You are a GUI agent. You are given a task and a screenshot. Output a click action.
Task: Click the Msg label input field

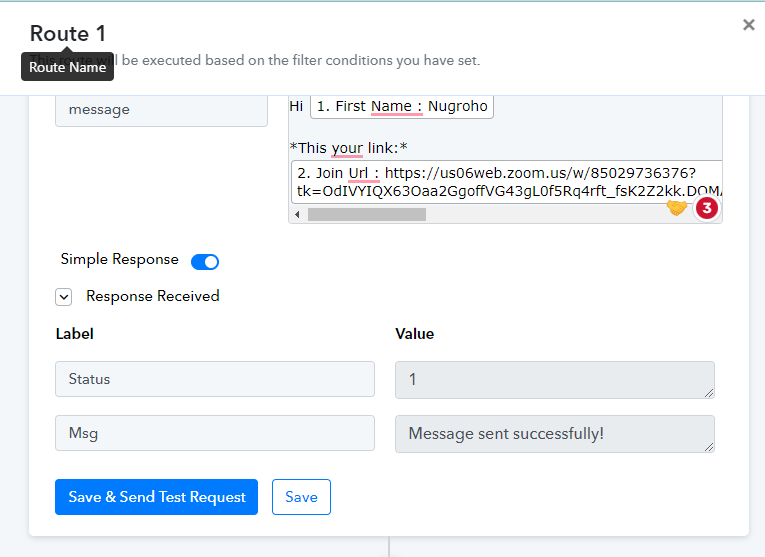pyautogui.click(x=215, y=433)
